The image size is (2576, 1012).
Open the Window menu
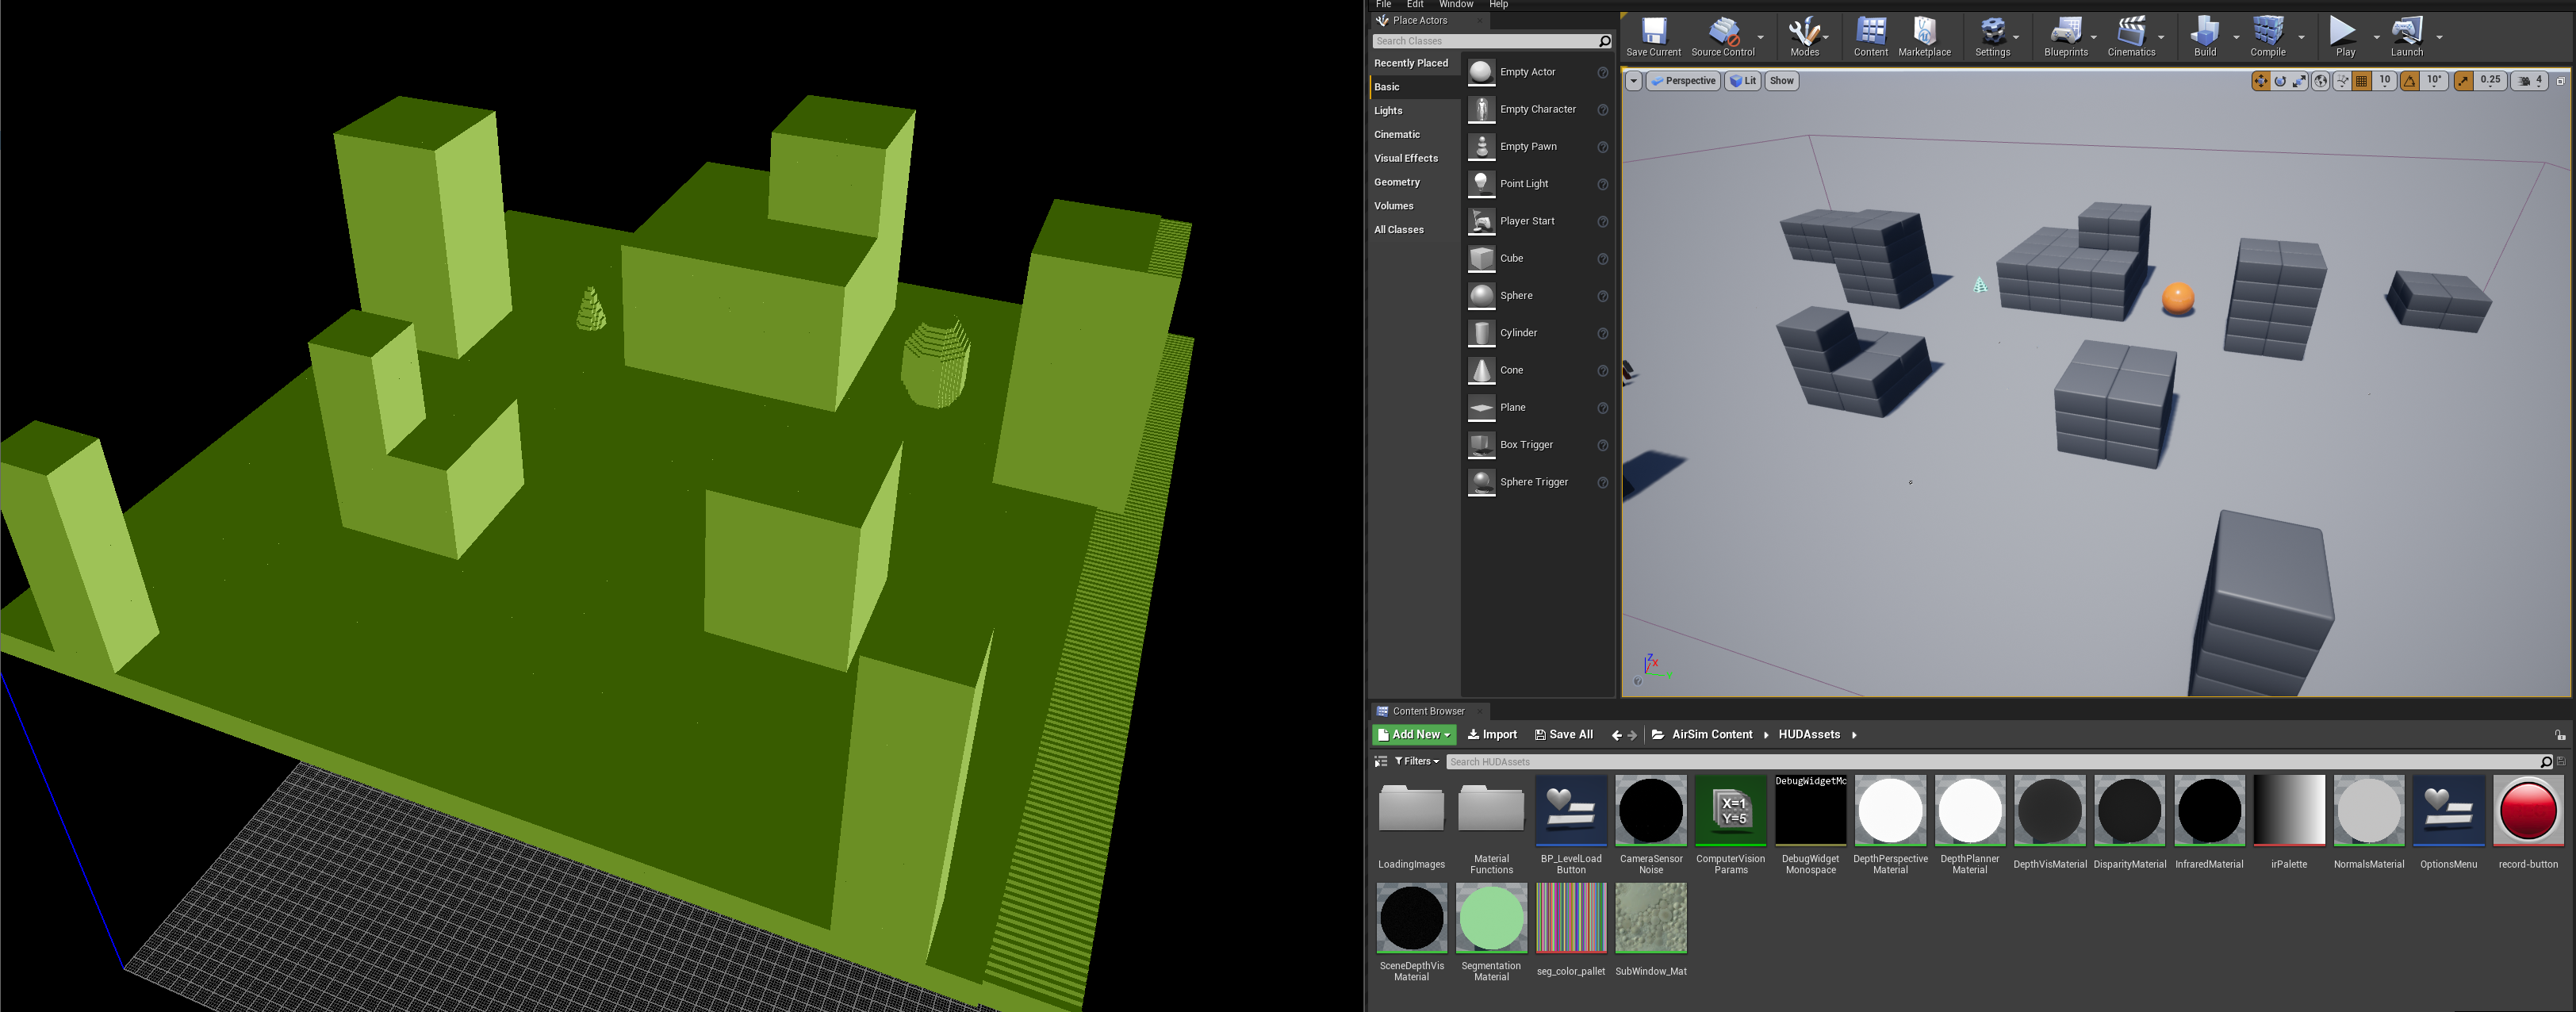pyautogui.click(x=1455, y=5)
